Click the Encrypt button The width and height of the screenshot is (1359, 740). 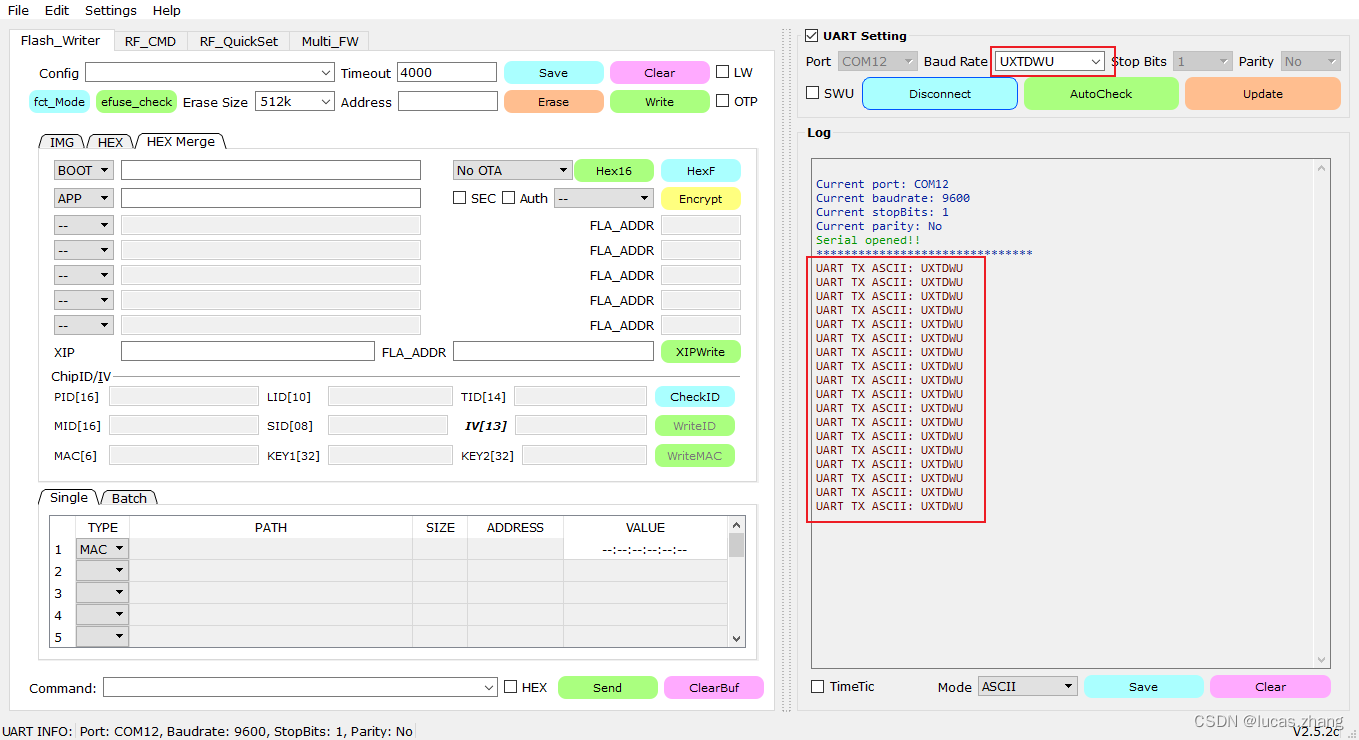[700, 198]
